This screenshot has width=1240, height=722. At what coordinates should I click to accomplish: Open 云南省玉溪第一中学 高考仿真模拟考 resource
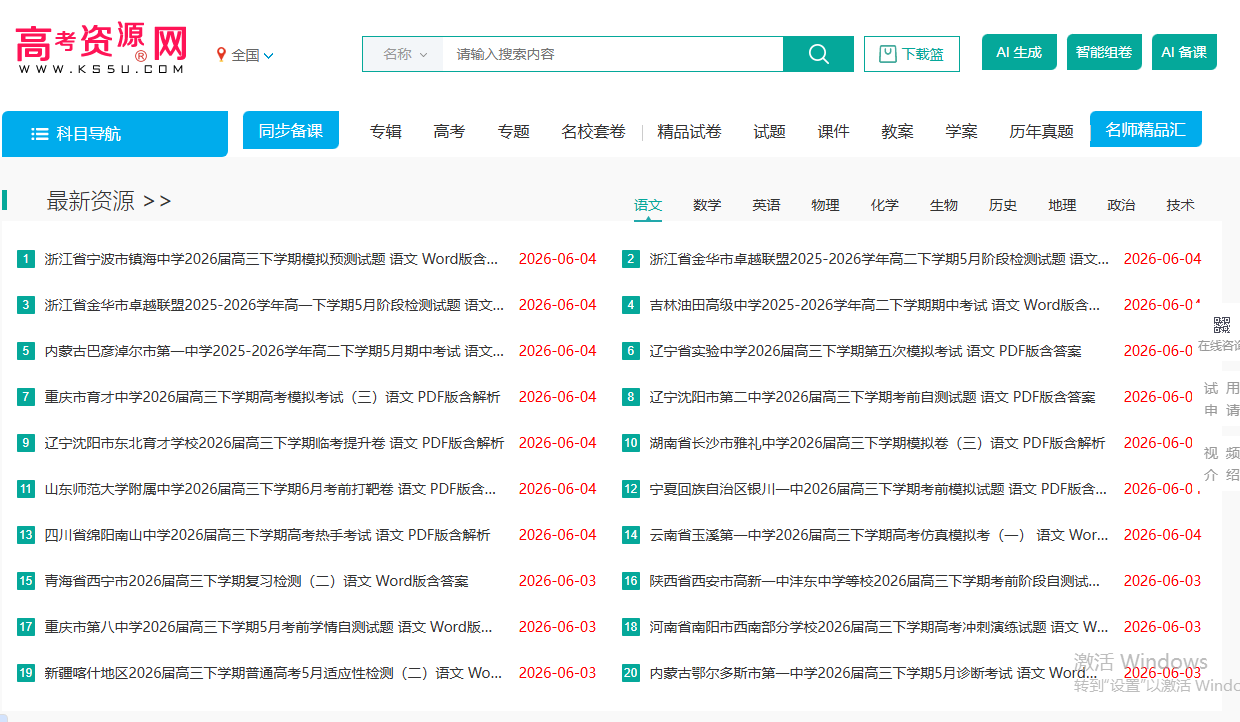click(879, 535)
